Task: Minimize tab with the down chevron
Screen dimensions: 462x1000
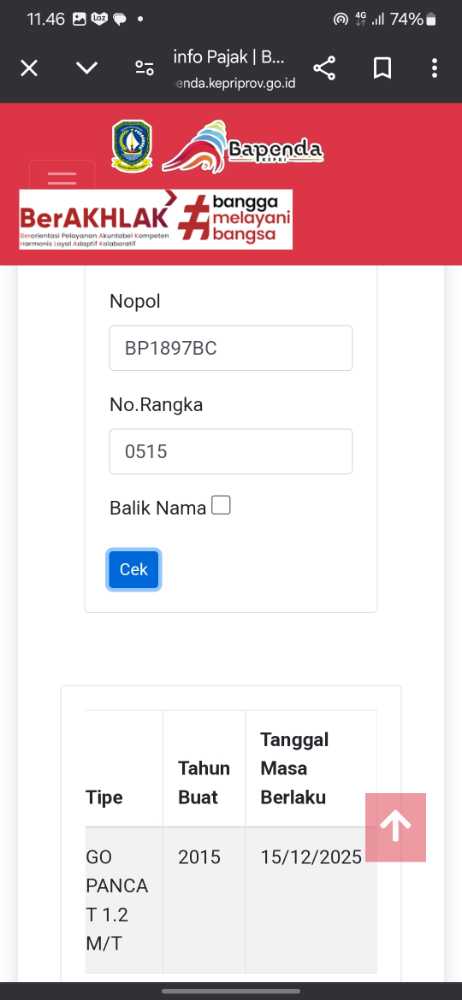Action: tap(87, 68)
